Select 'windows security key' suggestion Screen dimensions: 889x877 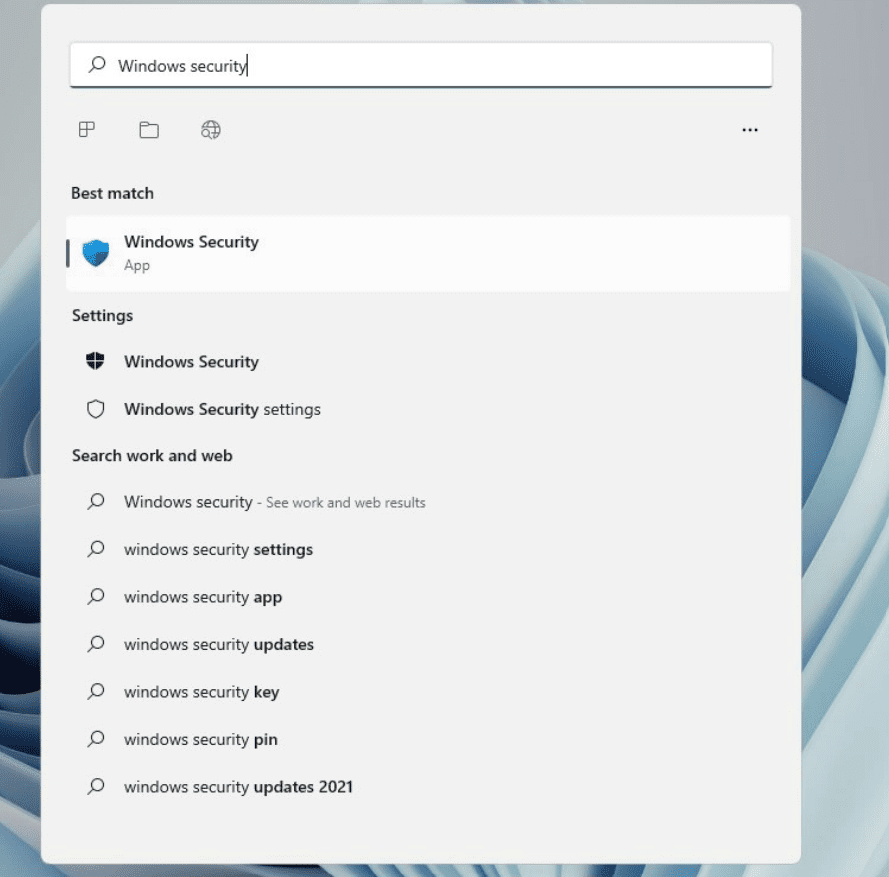pyautogui.click(x=428, y=692)
